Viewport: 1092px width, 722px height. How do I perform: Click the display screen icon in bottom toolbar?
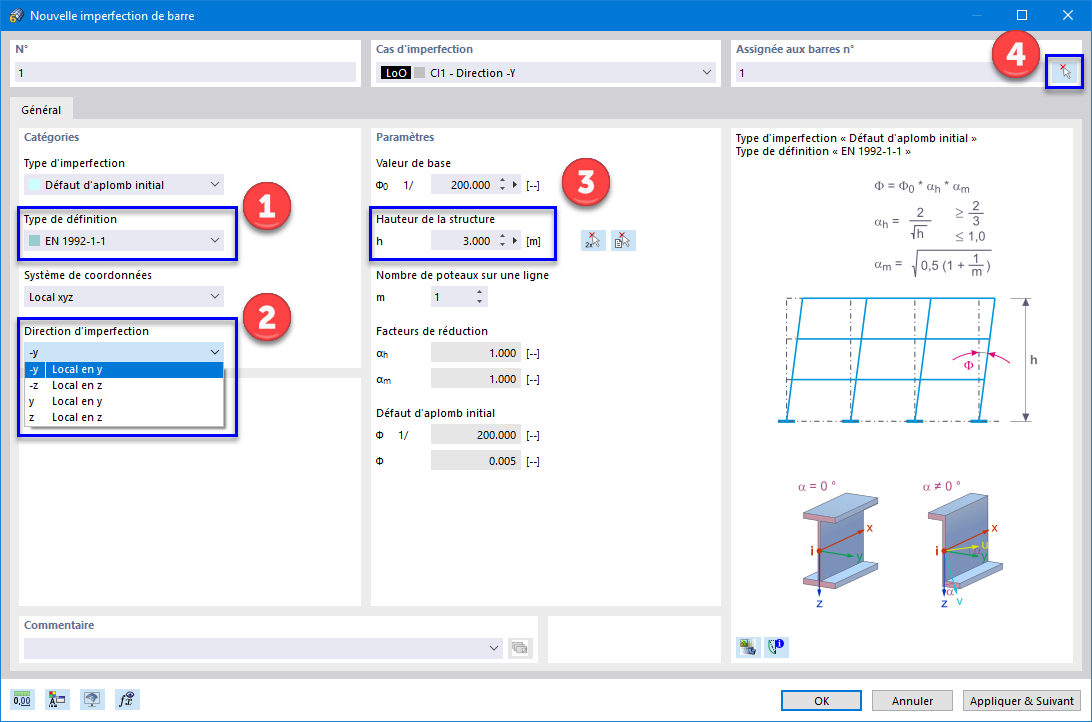[92, 700]
